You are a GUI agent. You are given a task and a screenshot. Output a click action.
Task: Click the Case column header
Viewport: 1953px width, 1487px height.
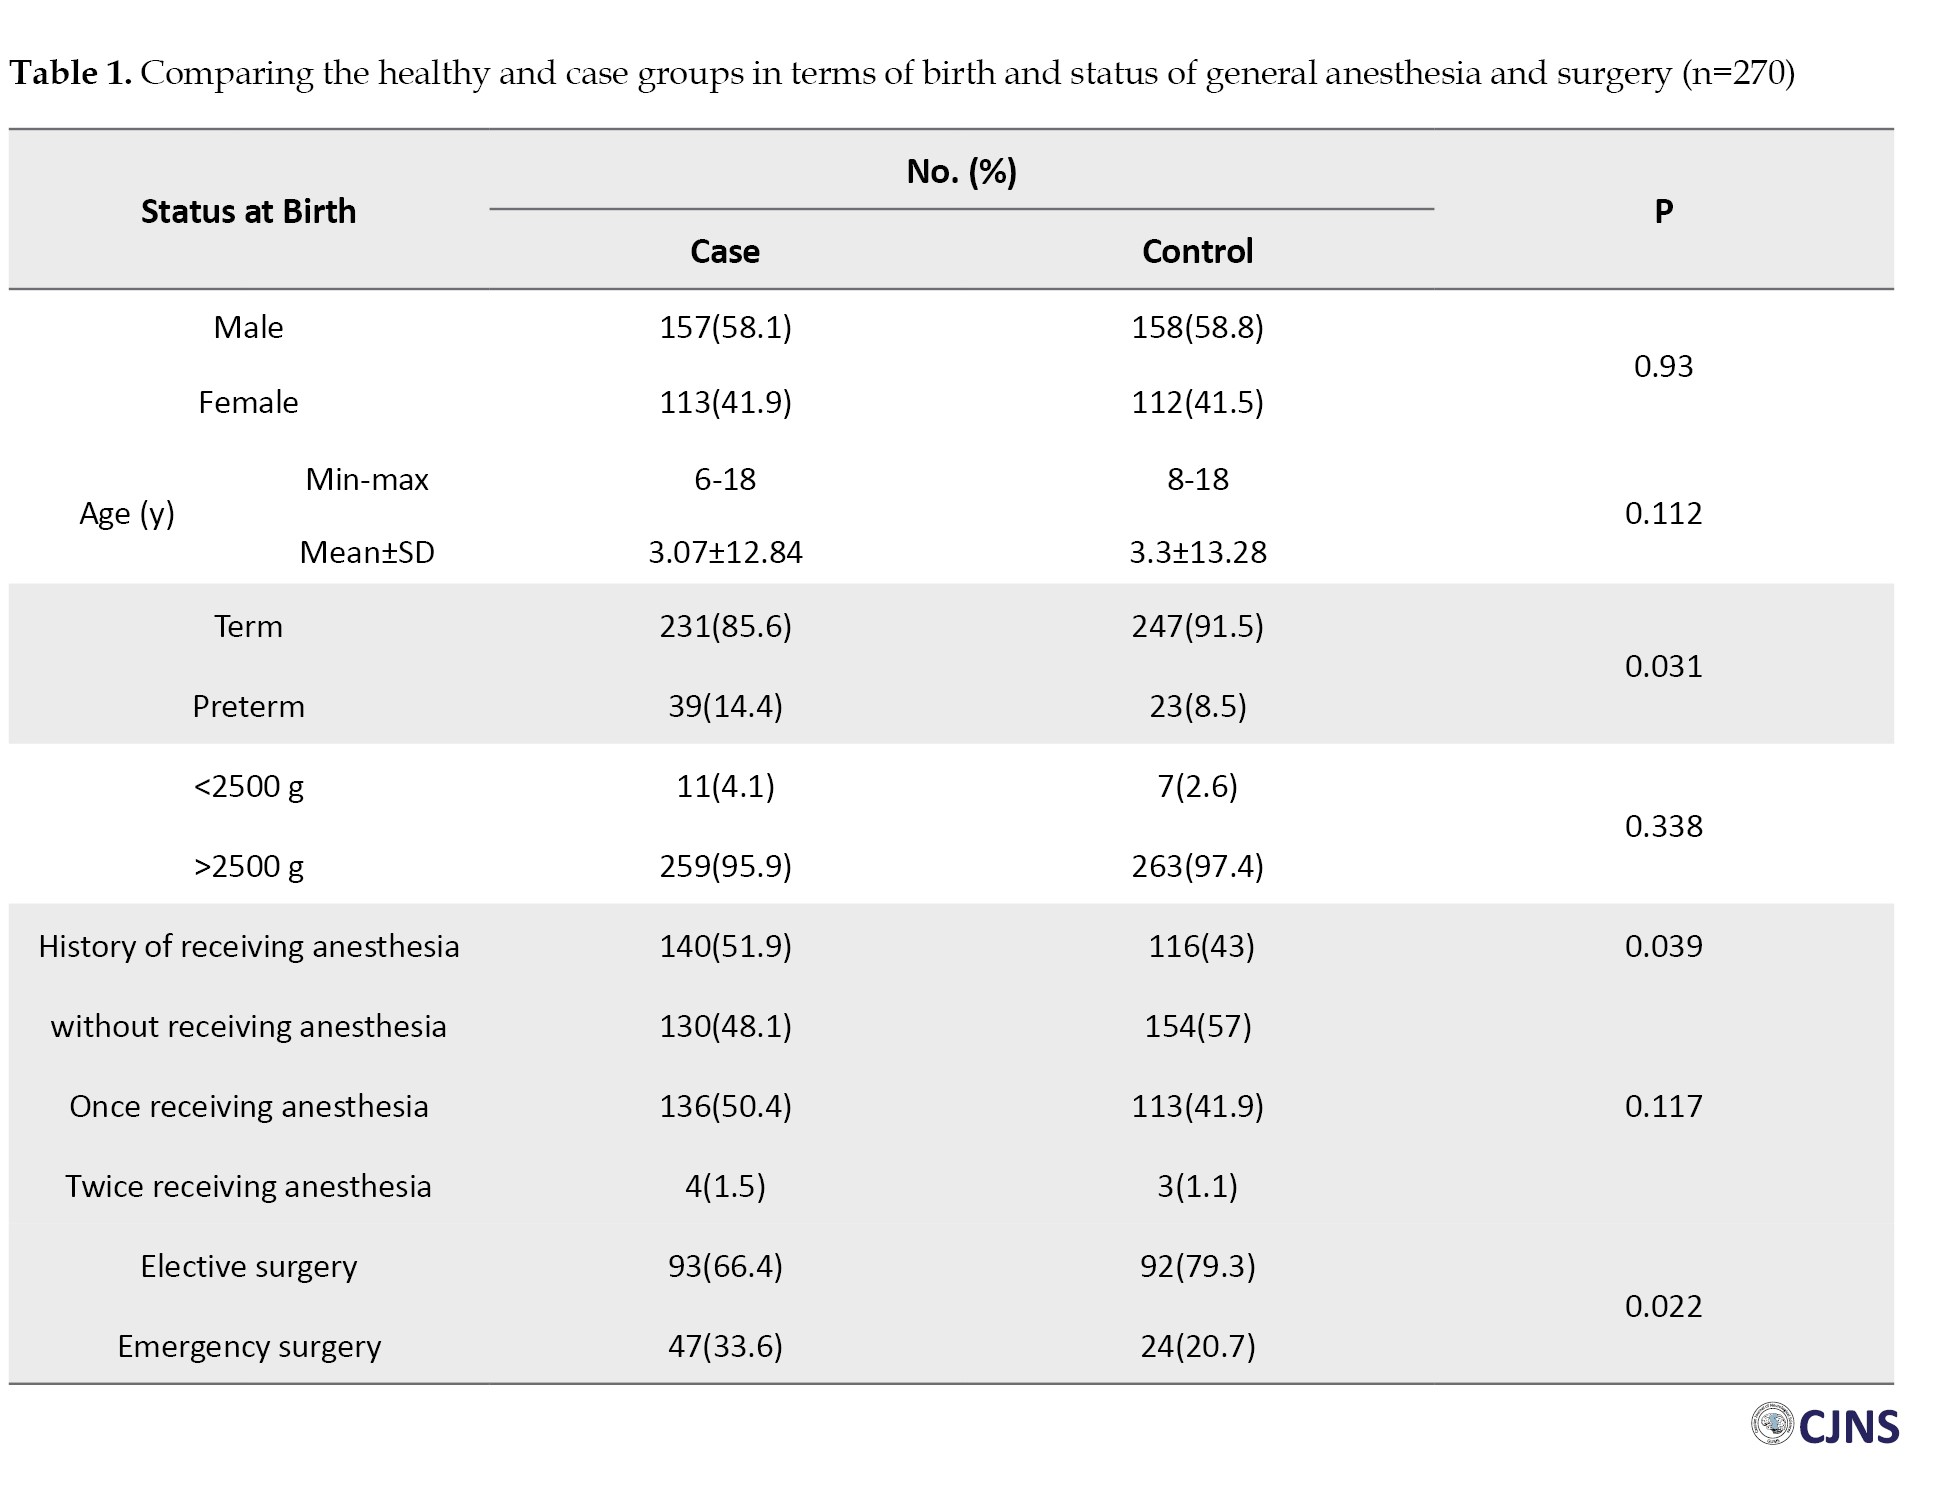725,251
